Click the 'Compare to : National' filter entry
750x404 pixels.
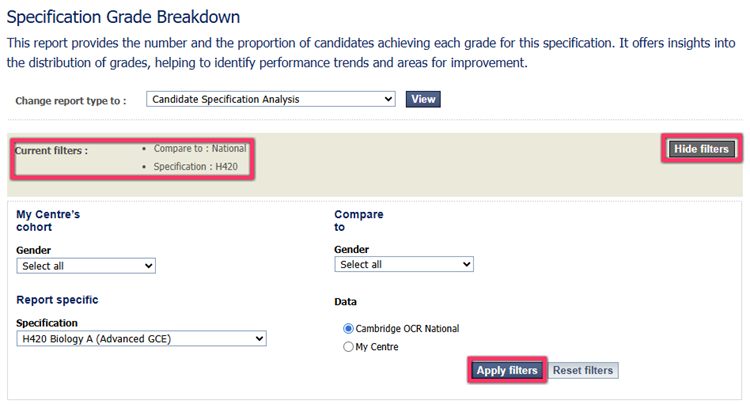coord(200,149)
